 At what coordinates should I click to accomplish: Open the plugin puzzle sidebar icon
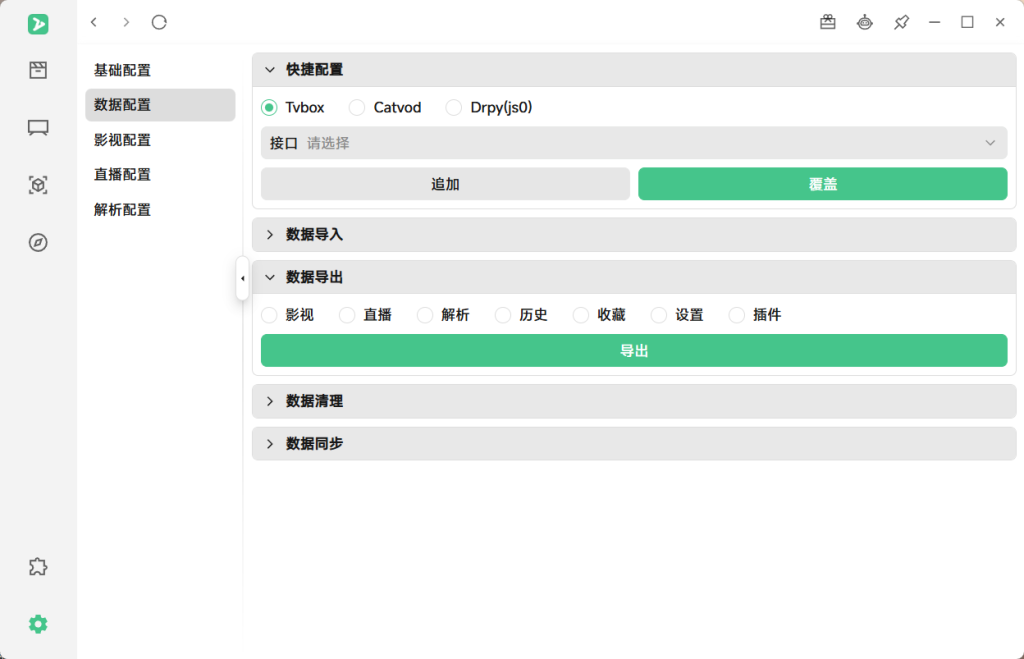(x=38, y=566)
